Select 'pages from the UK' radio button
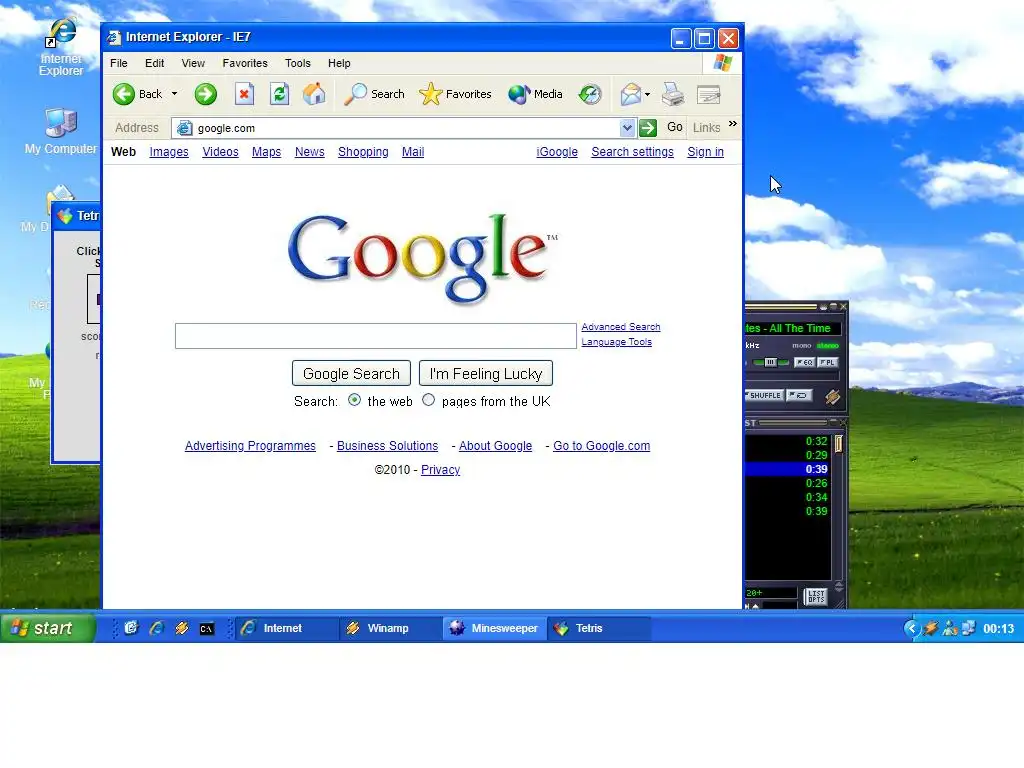 pyautogui.click(x=428, y=400)
